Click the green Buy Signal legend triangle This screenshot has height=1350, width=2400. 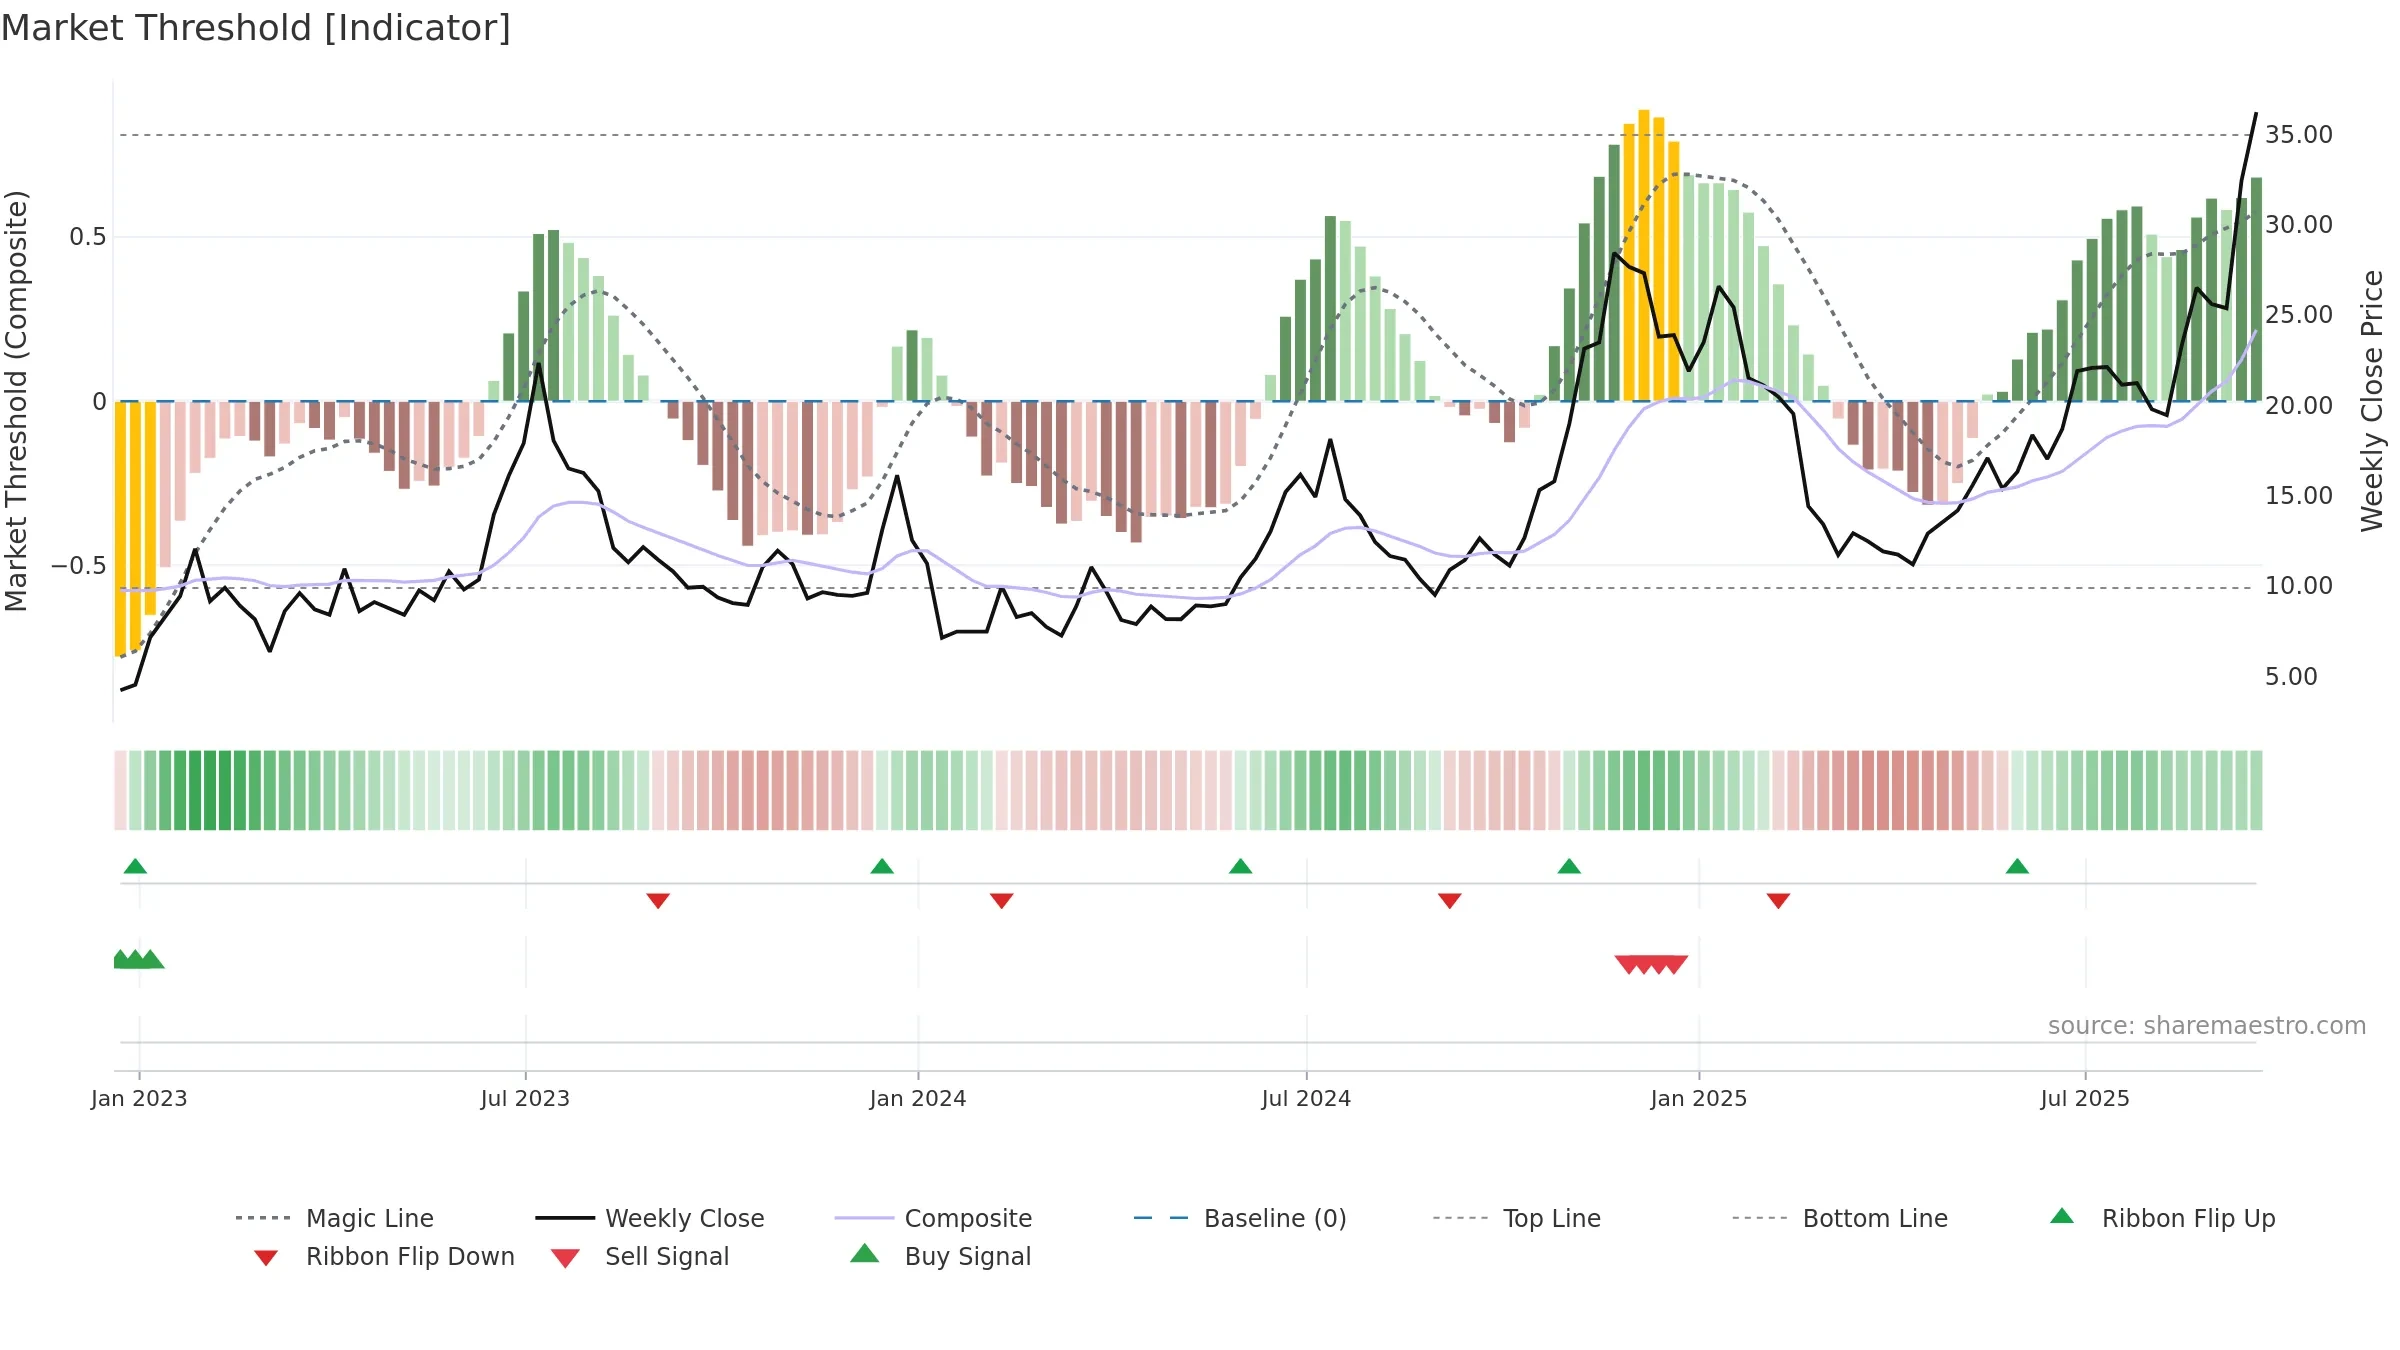[x=865, y=1253]
